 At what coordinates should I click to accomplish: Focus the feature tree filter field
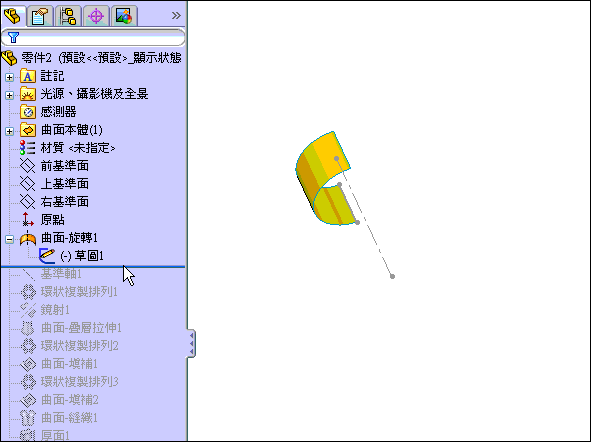pos(93,38)
